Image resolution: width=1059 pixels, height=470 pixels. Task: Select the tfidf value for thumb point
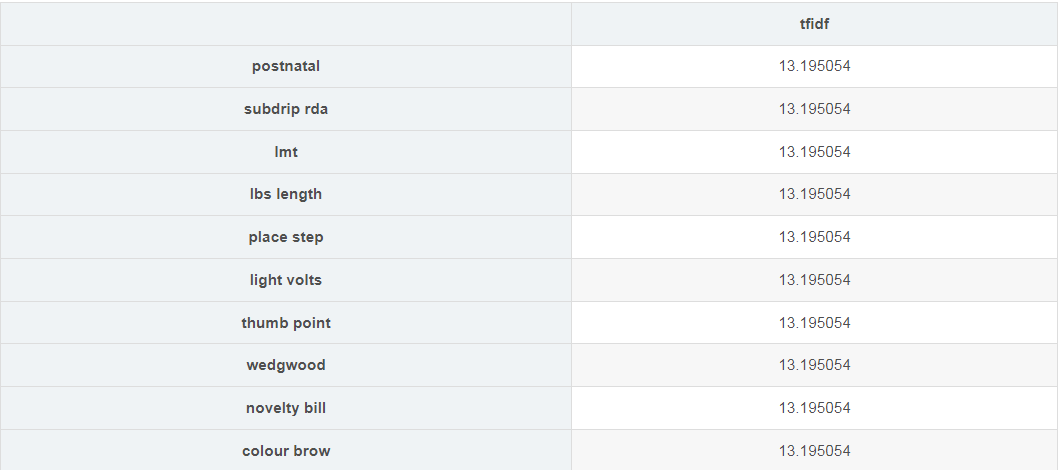pyautogui.click(x=814, y=323)
